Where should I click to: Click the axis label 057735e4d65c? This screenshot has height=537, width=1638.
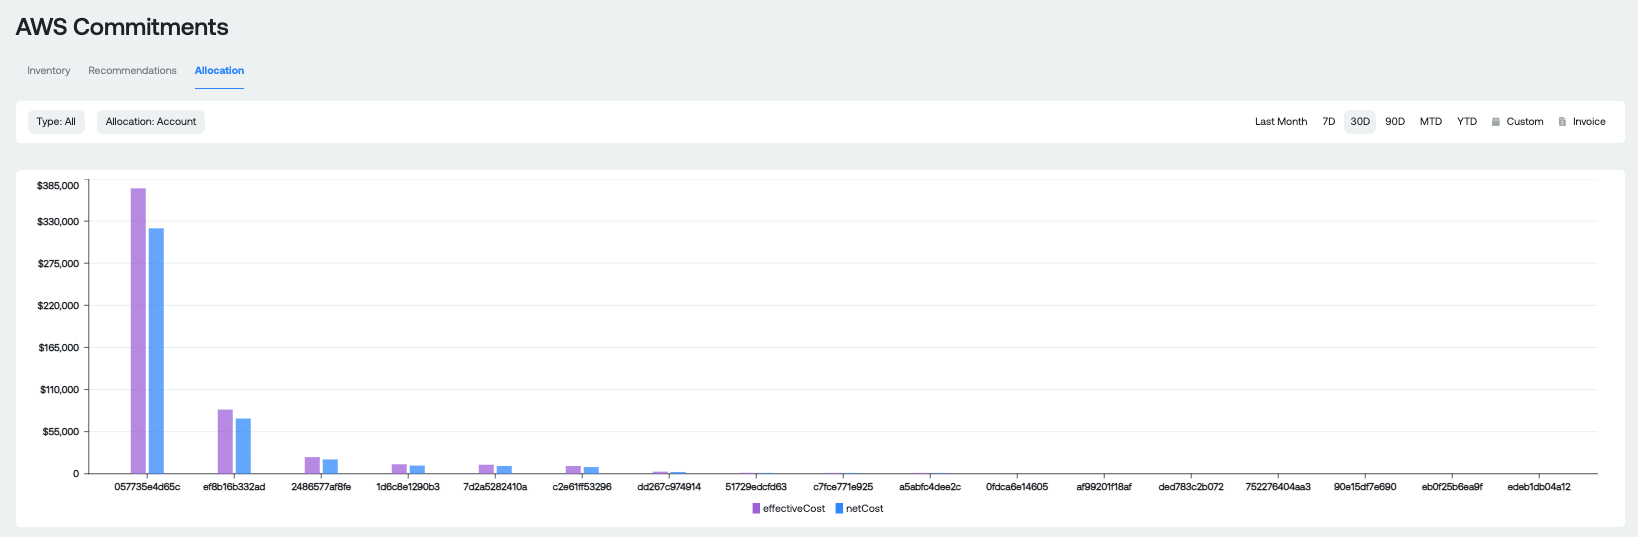point(147,487)
